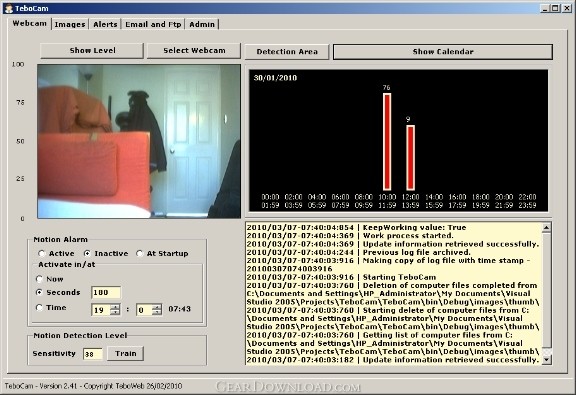Click the TeboCam version text in status bar

pyautogui.click(x=93, y=386)
